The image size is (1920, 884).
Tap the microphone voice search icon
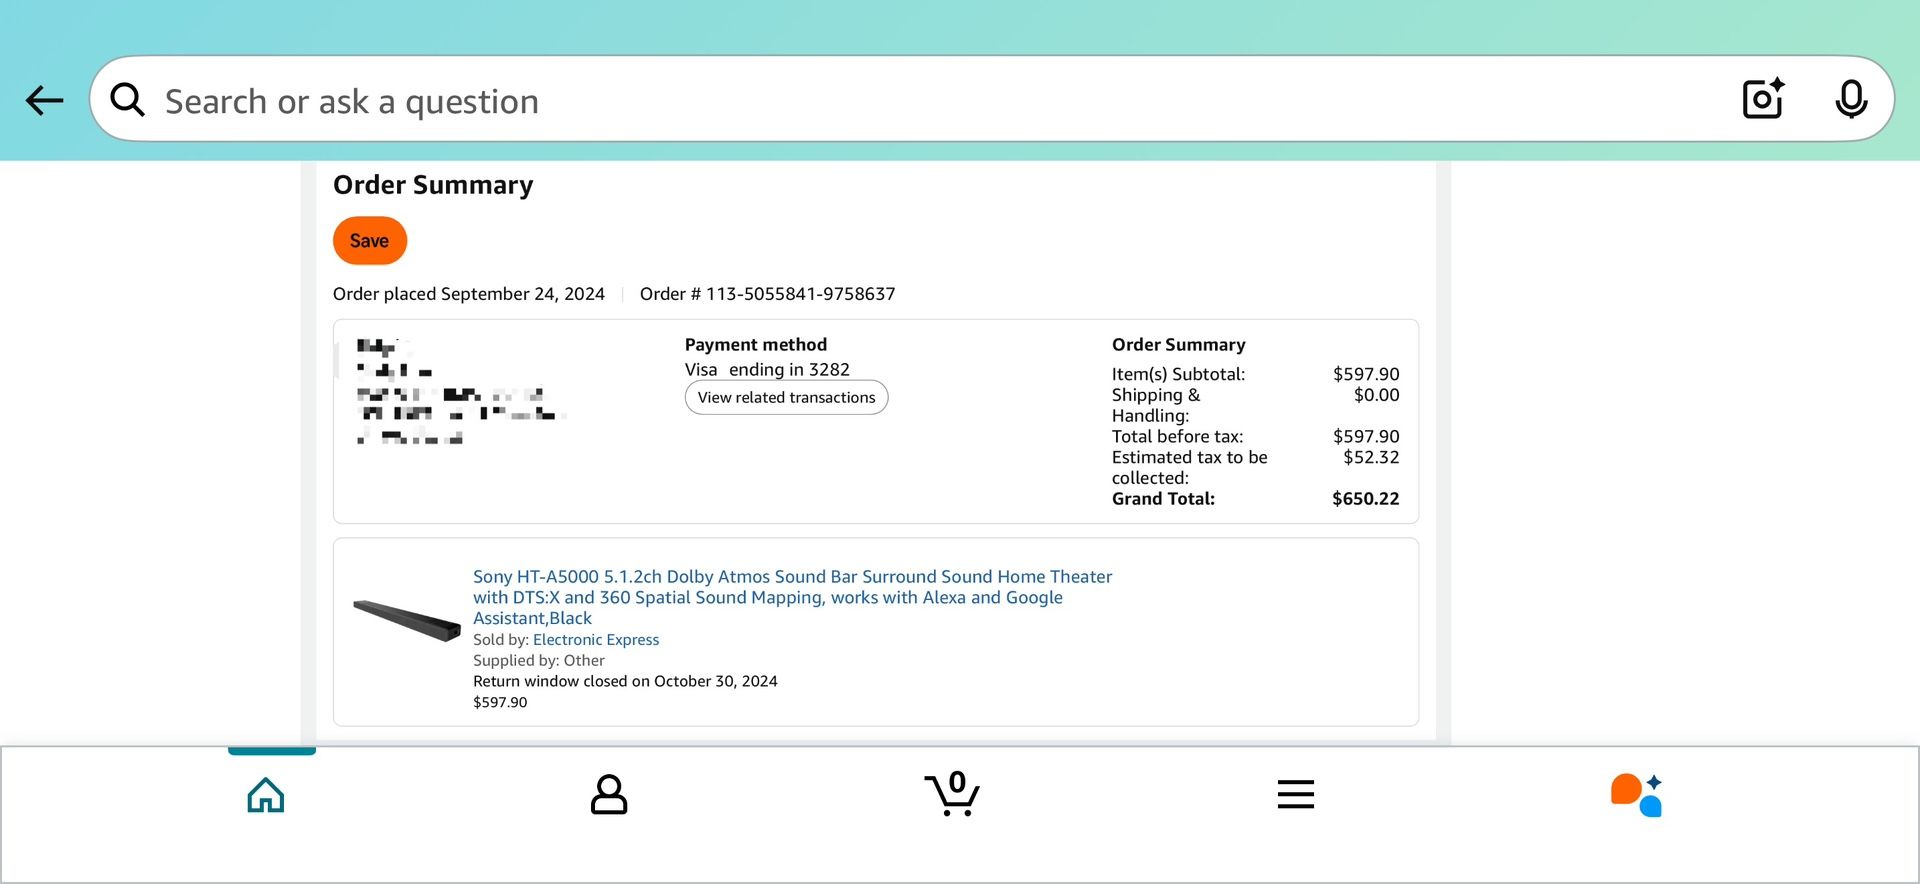(1851, 99)
